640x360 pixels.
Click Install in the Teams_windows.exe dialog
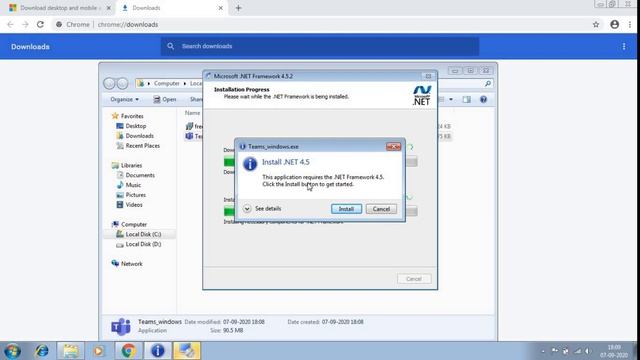346,209
